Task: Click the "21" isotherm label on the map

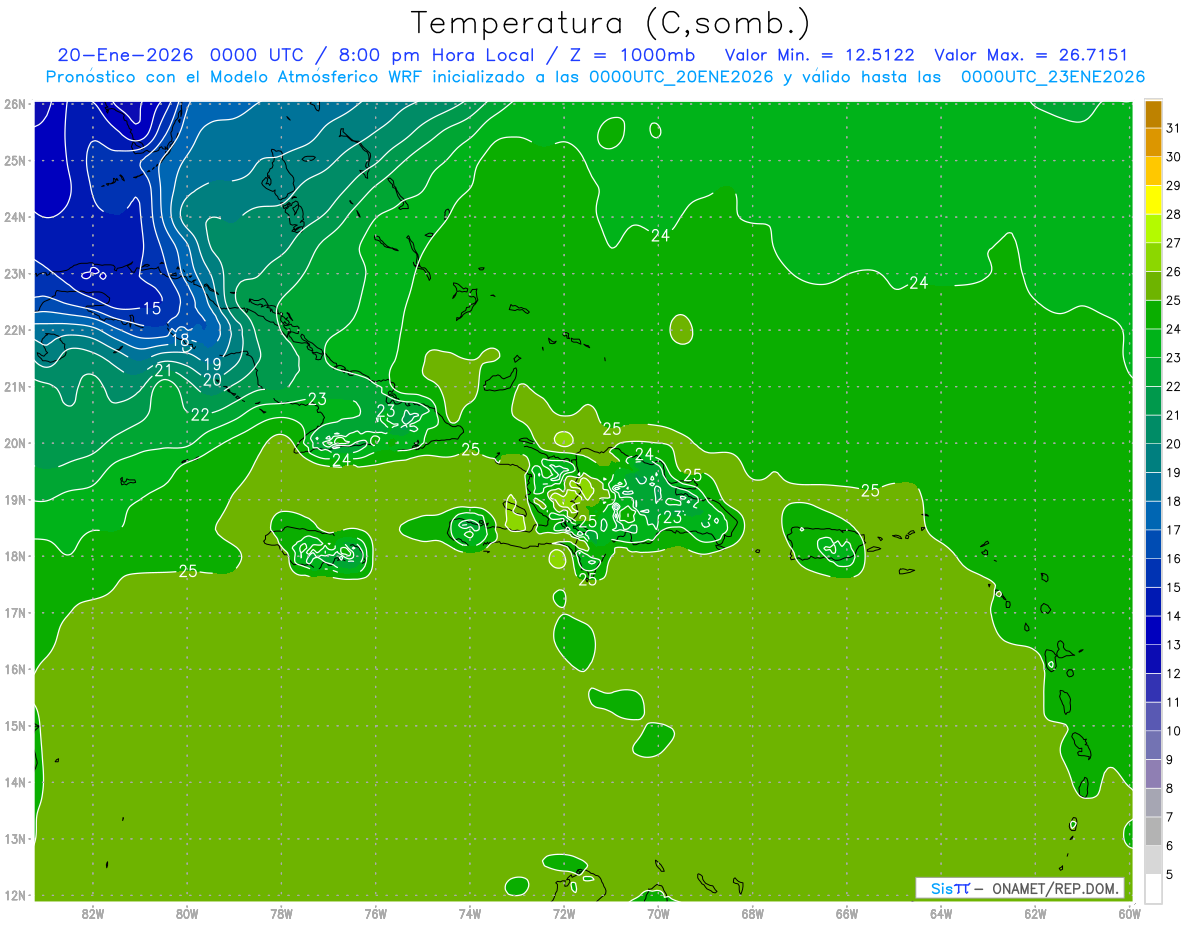Action: (164, 370)
